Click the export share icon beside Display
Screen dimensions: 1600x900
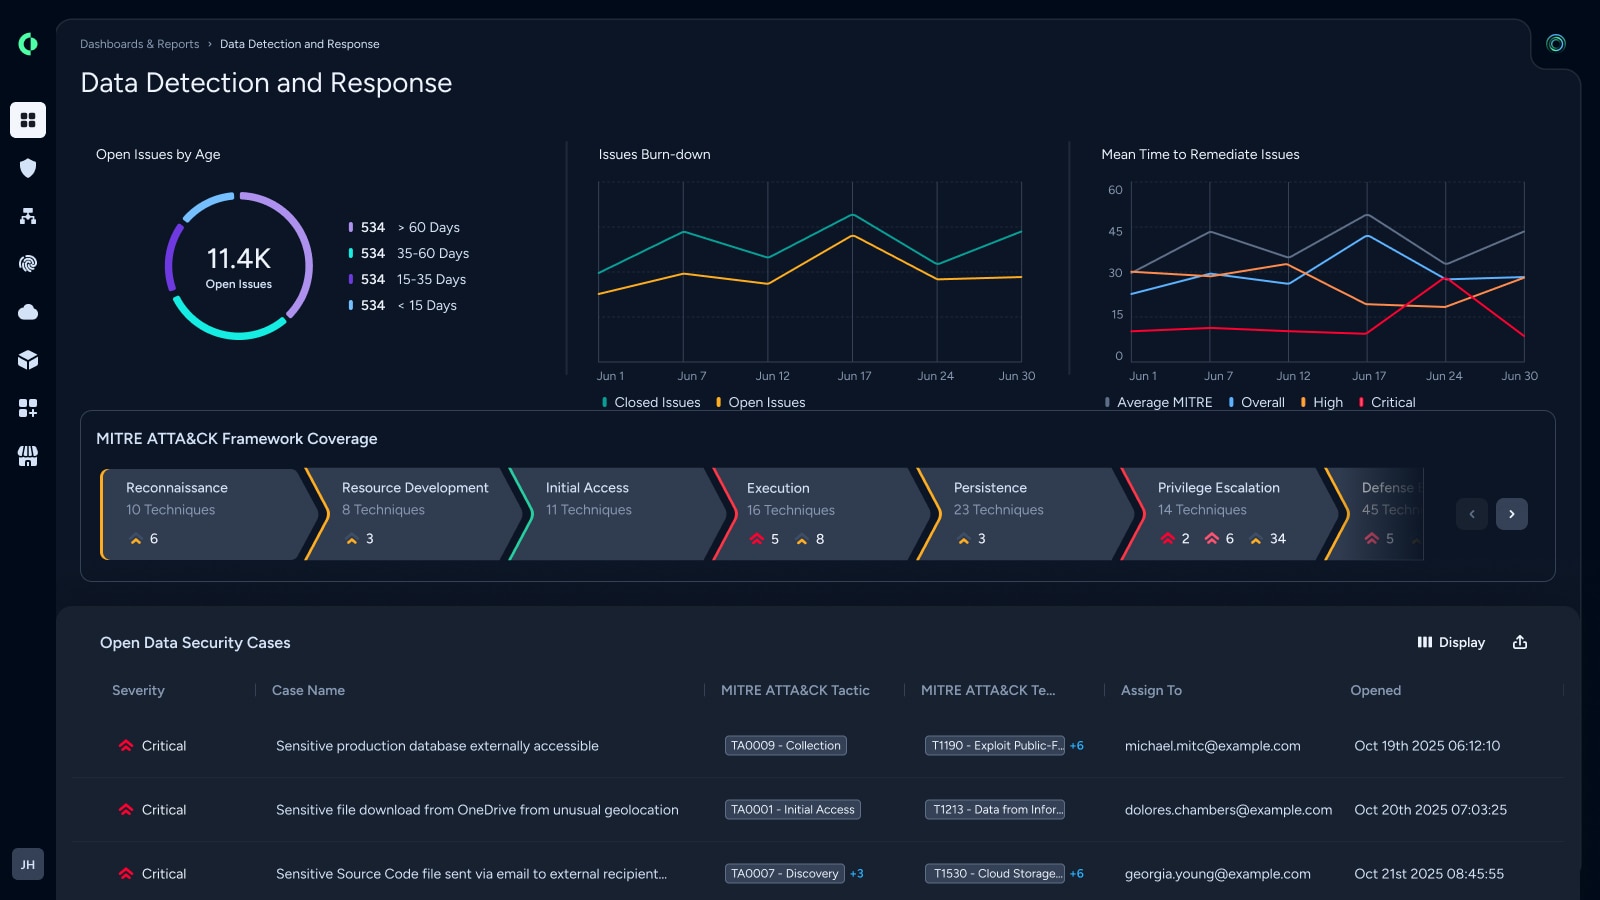[1520, 642]
